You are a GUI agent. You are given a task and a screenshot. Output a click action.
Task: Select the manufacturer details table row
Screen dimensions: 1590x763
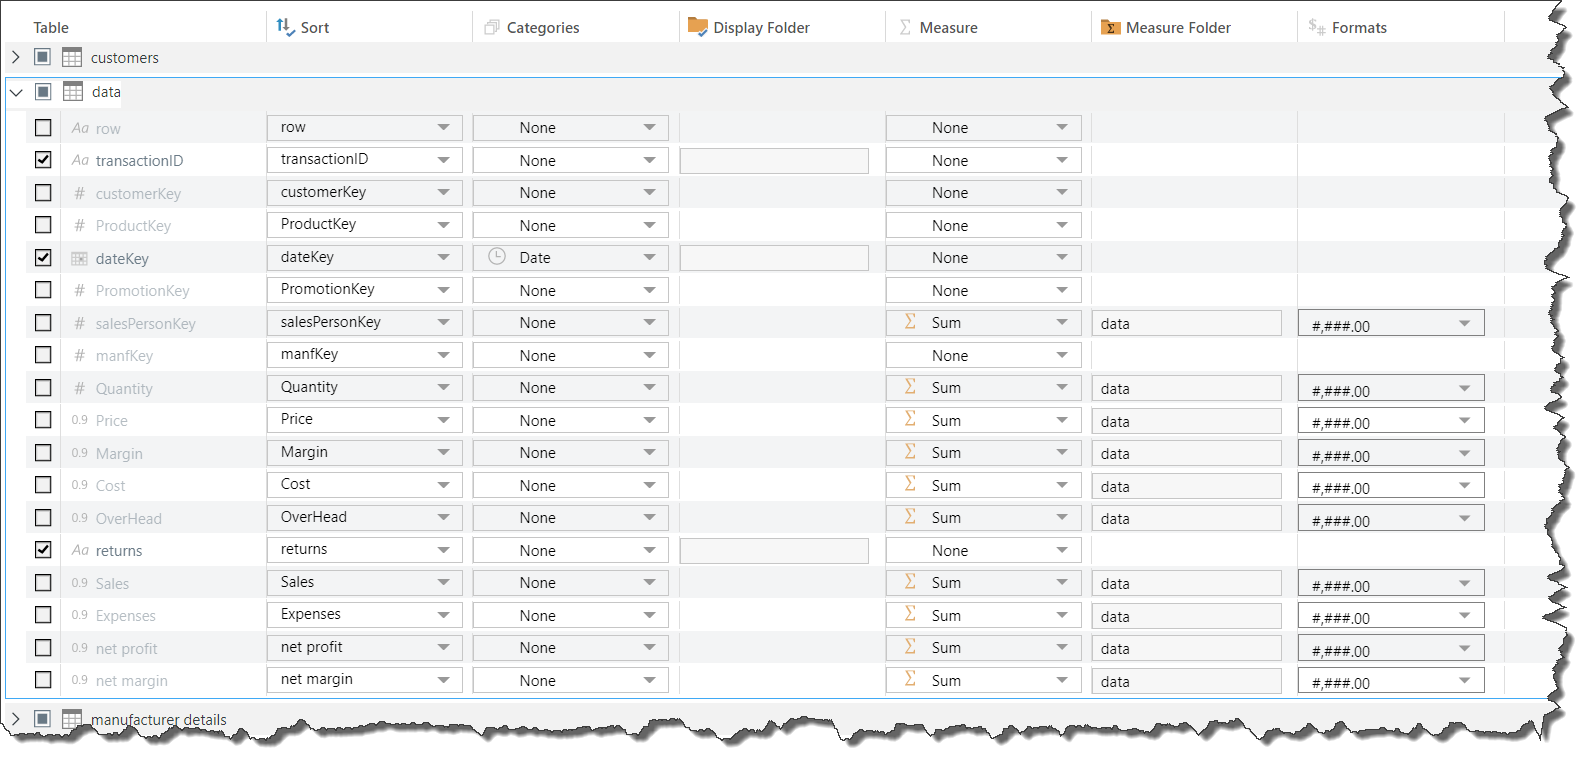158,719
